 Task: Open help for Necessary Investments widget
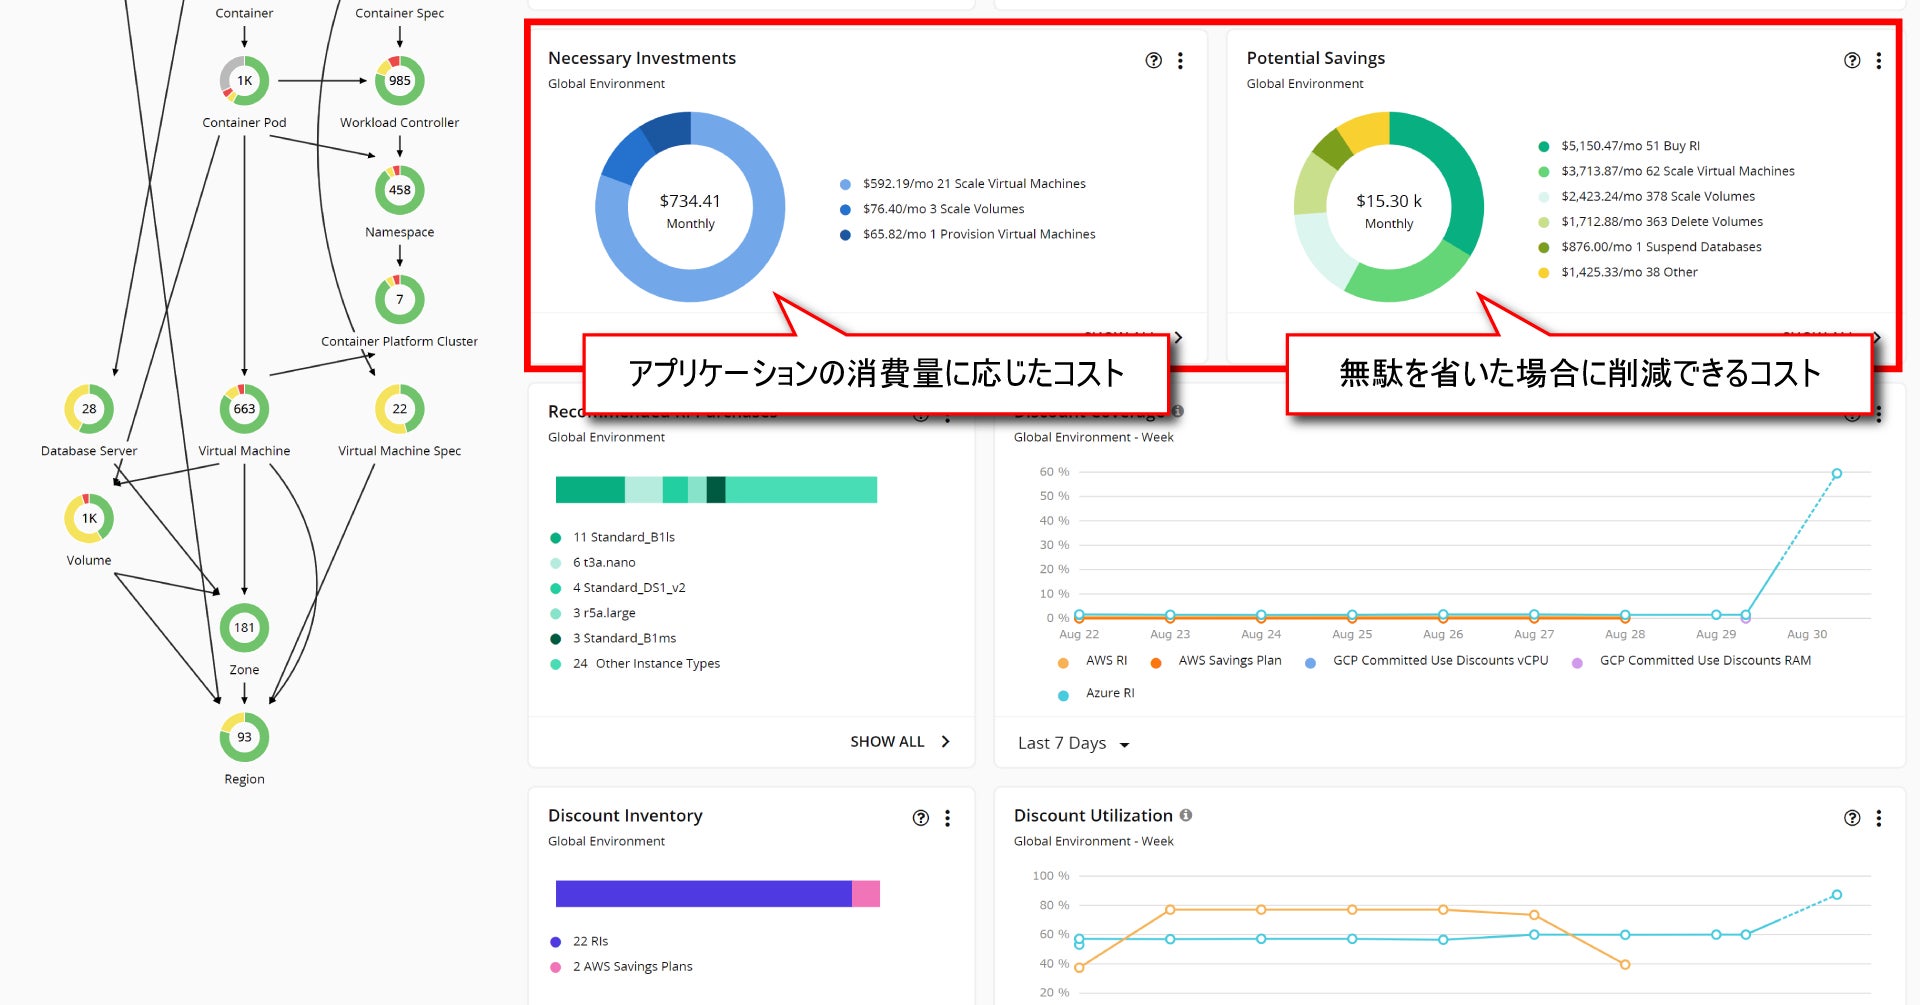point(1153,60)
